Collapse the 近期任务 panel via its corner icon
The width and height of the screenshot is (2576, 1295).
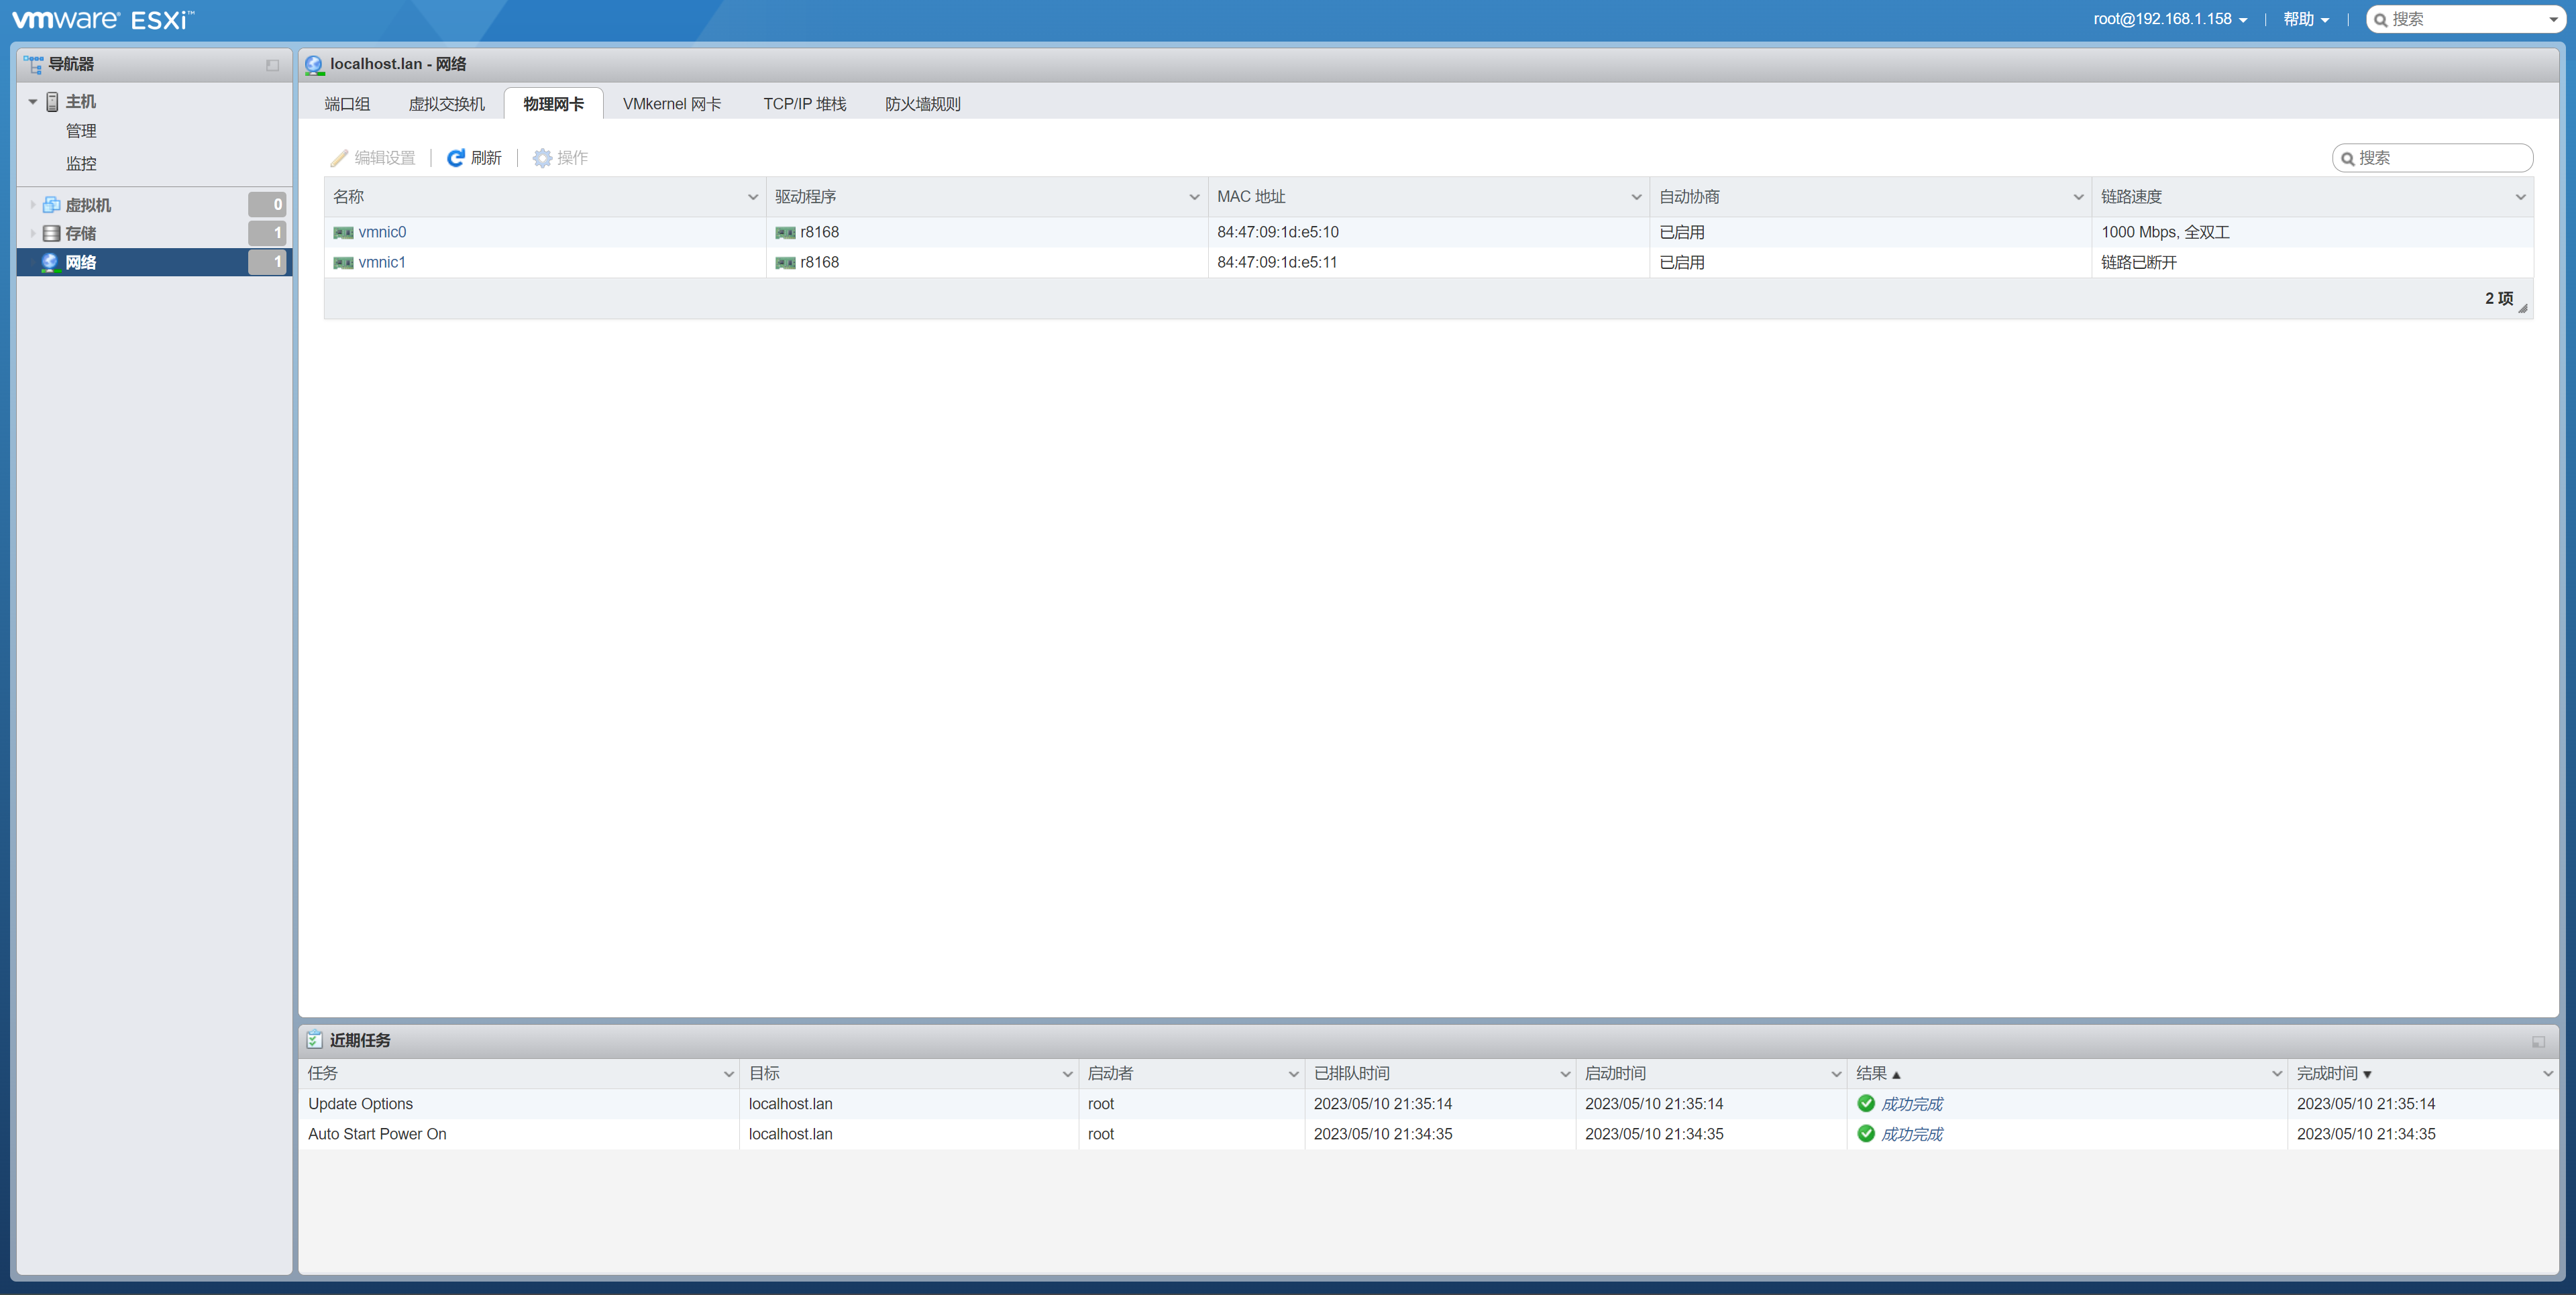tap(2538, 1042)
